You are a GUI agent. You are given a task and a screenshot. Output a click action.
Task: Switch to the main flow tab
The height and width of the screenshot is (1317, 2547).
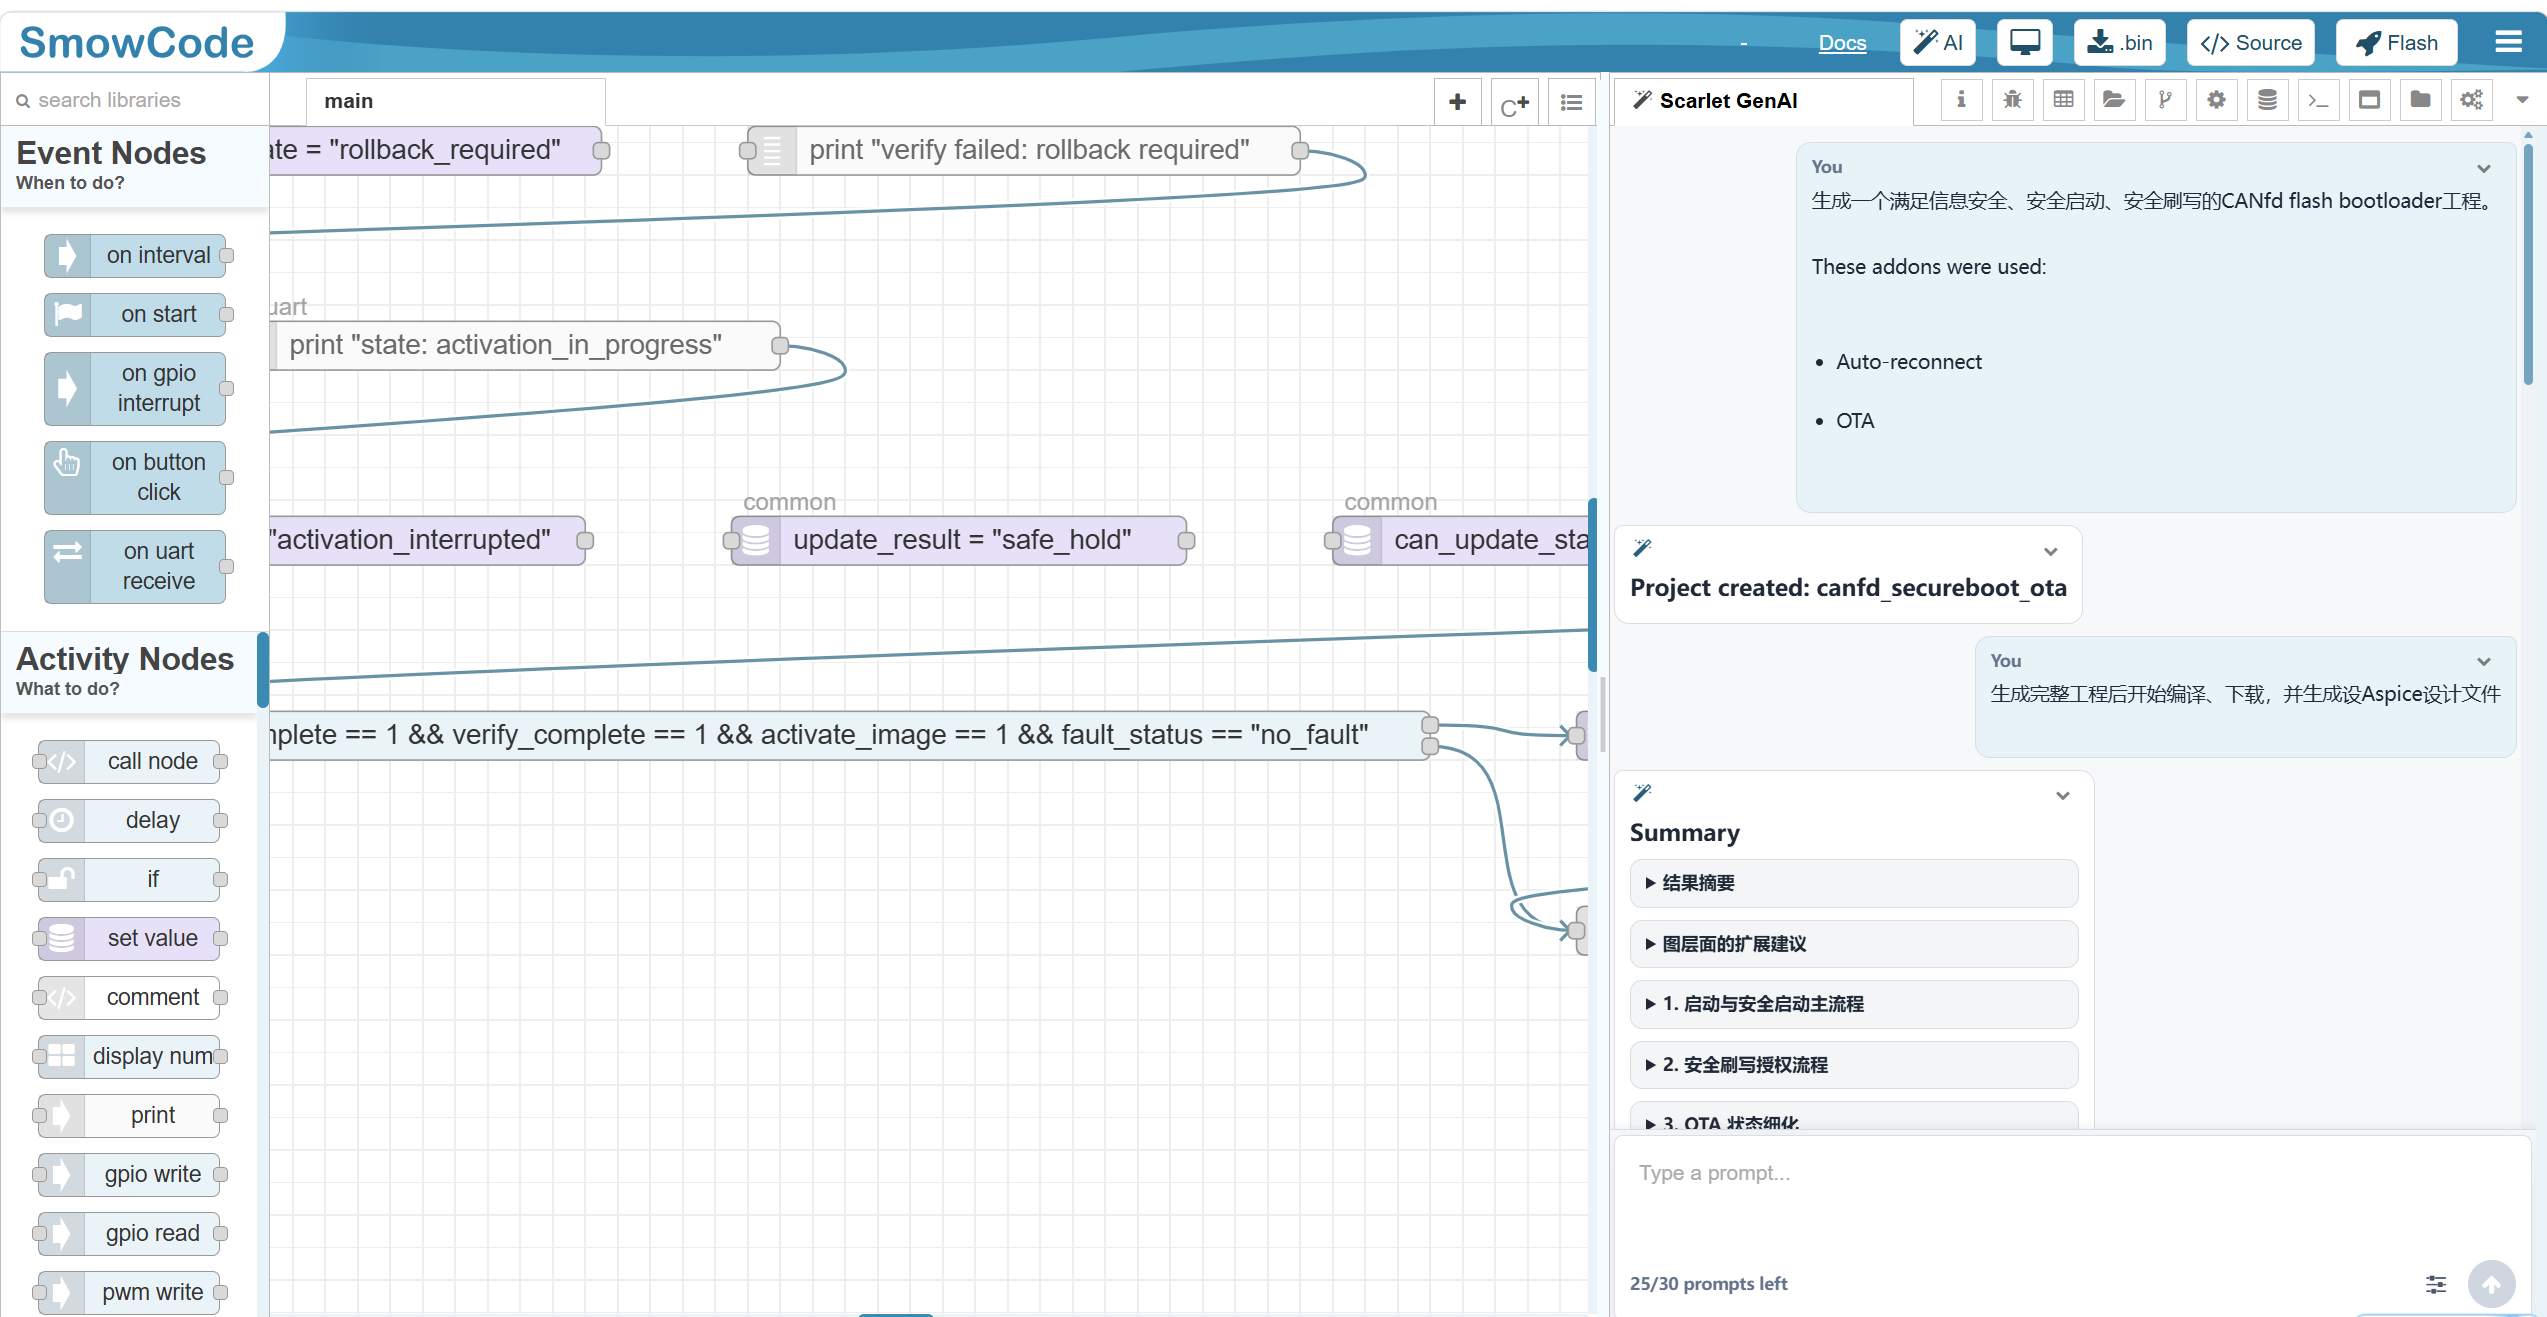click(x=455, y=101)
